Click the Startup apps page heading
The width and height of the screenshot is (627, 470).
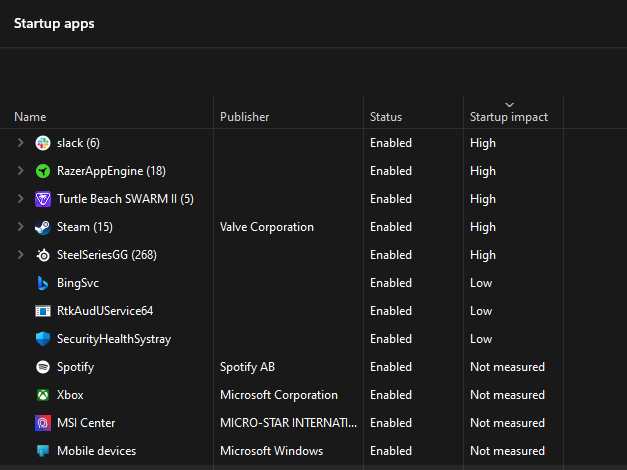tap(54, 24)
